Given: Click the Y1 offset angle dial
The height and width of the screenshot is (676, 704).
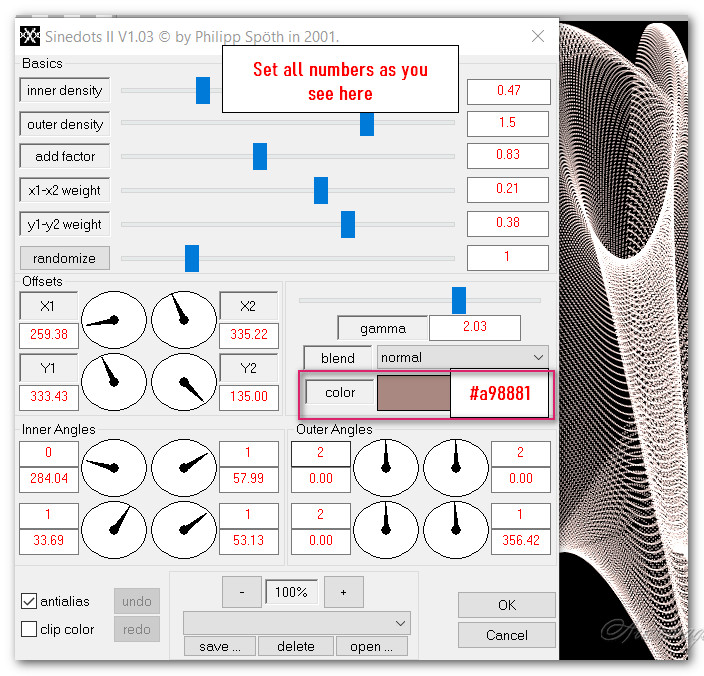Looking at the screenshot, I should [112, 382].
